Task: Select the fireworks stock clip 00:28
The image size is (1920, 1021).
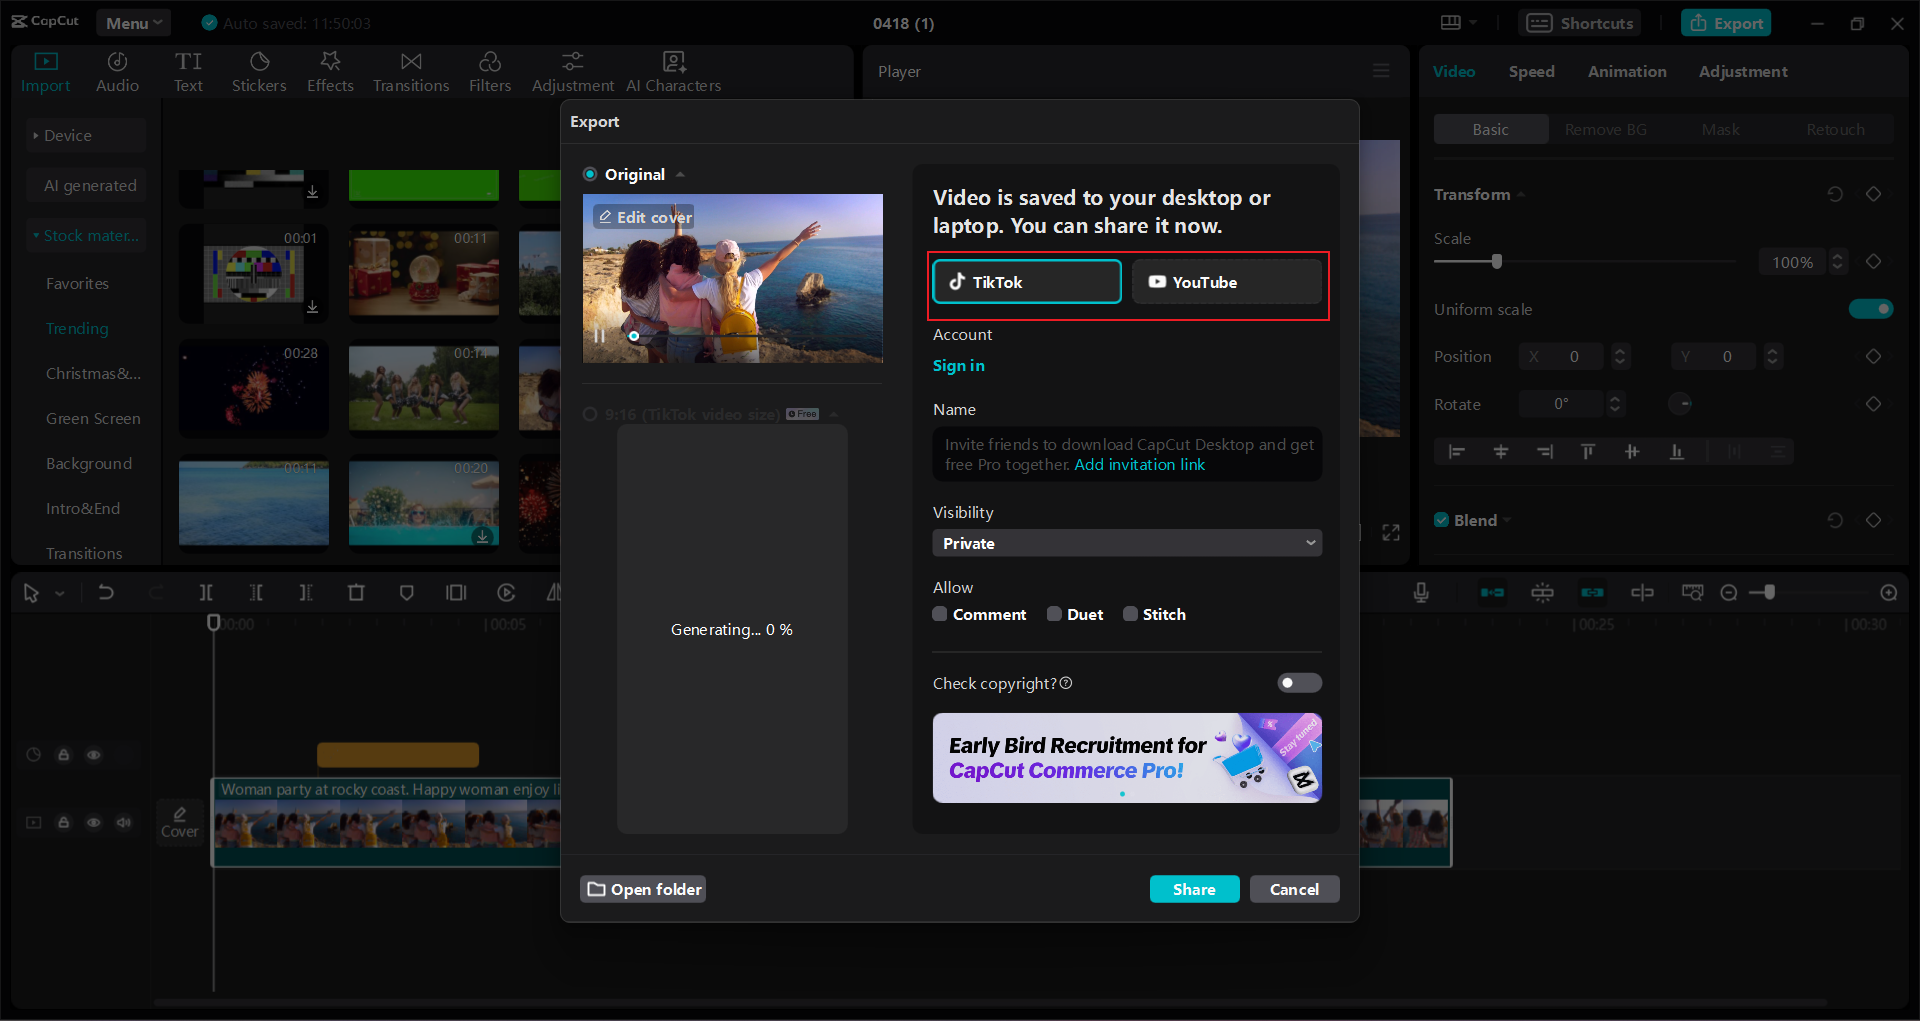Action: (254, 389)
